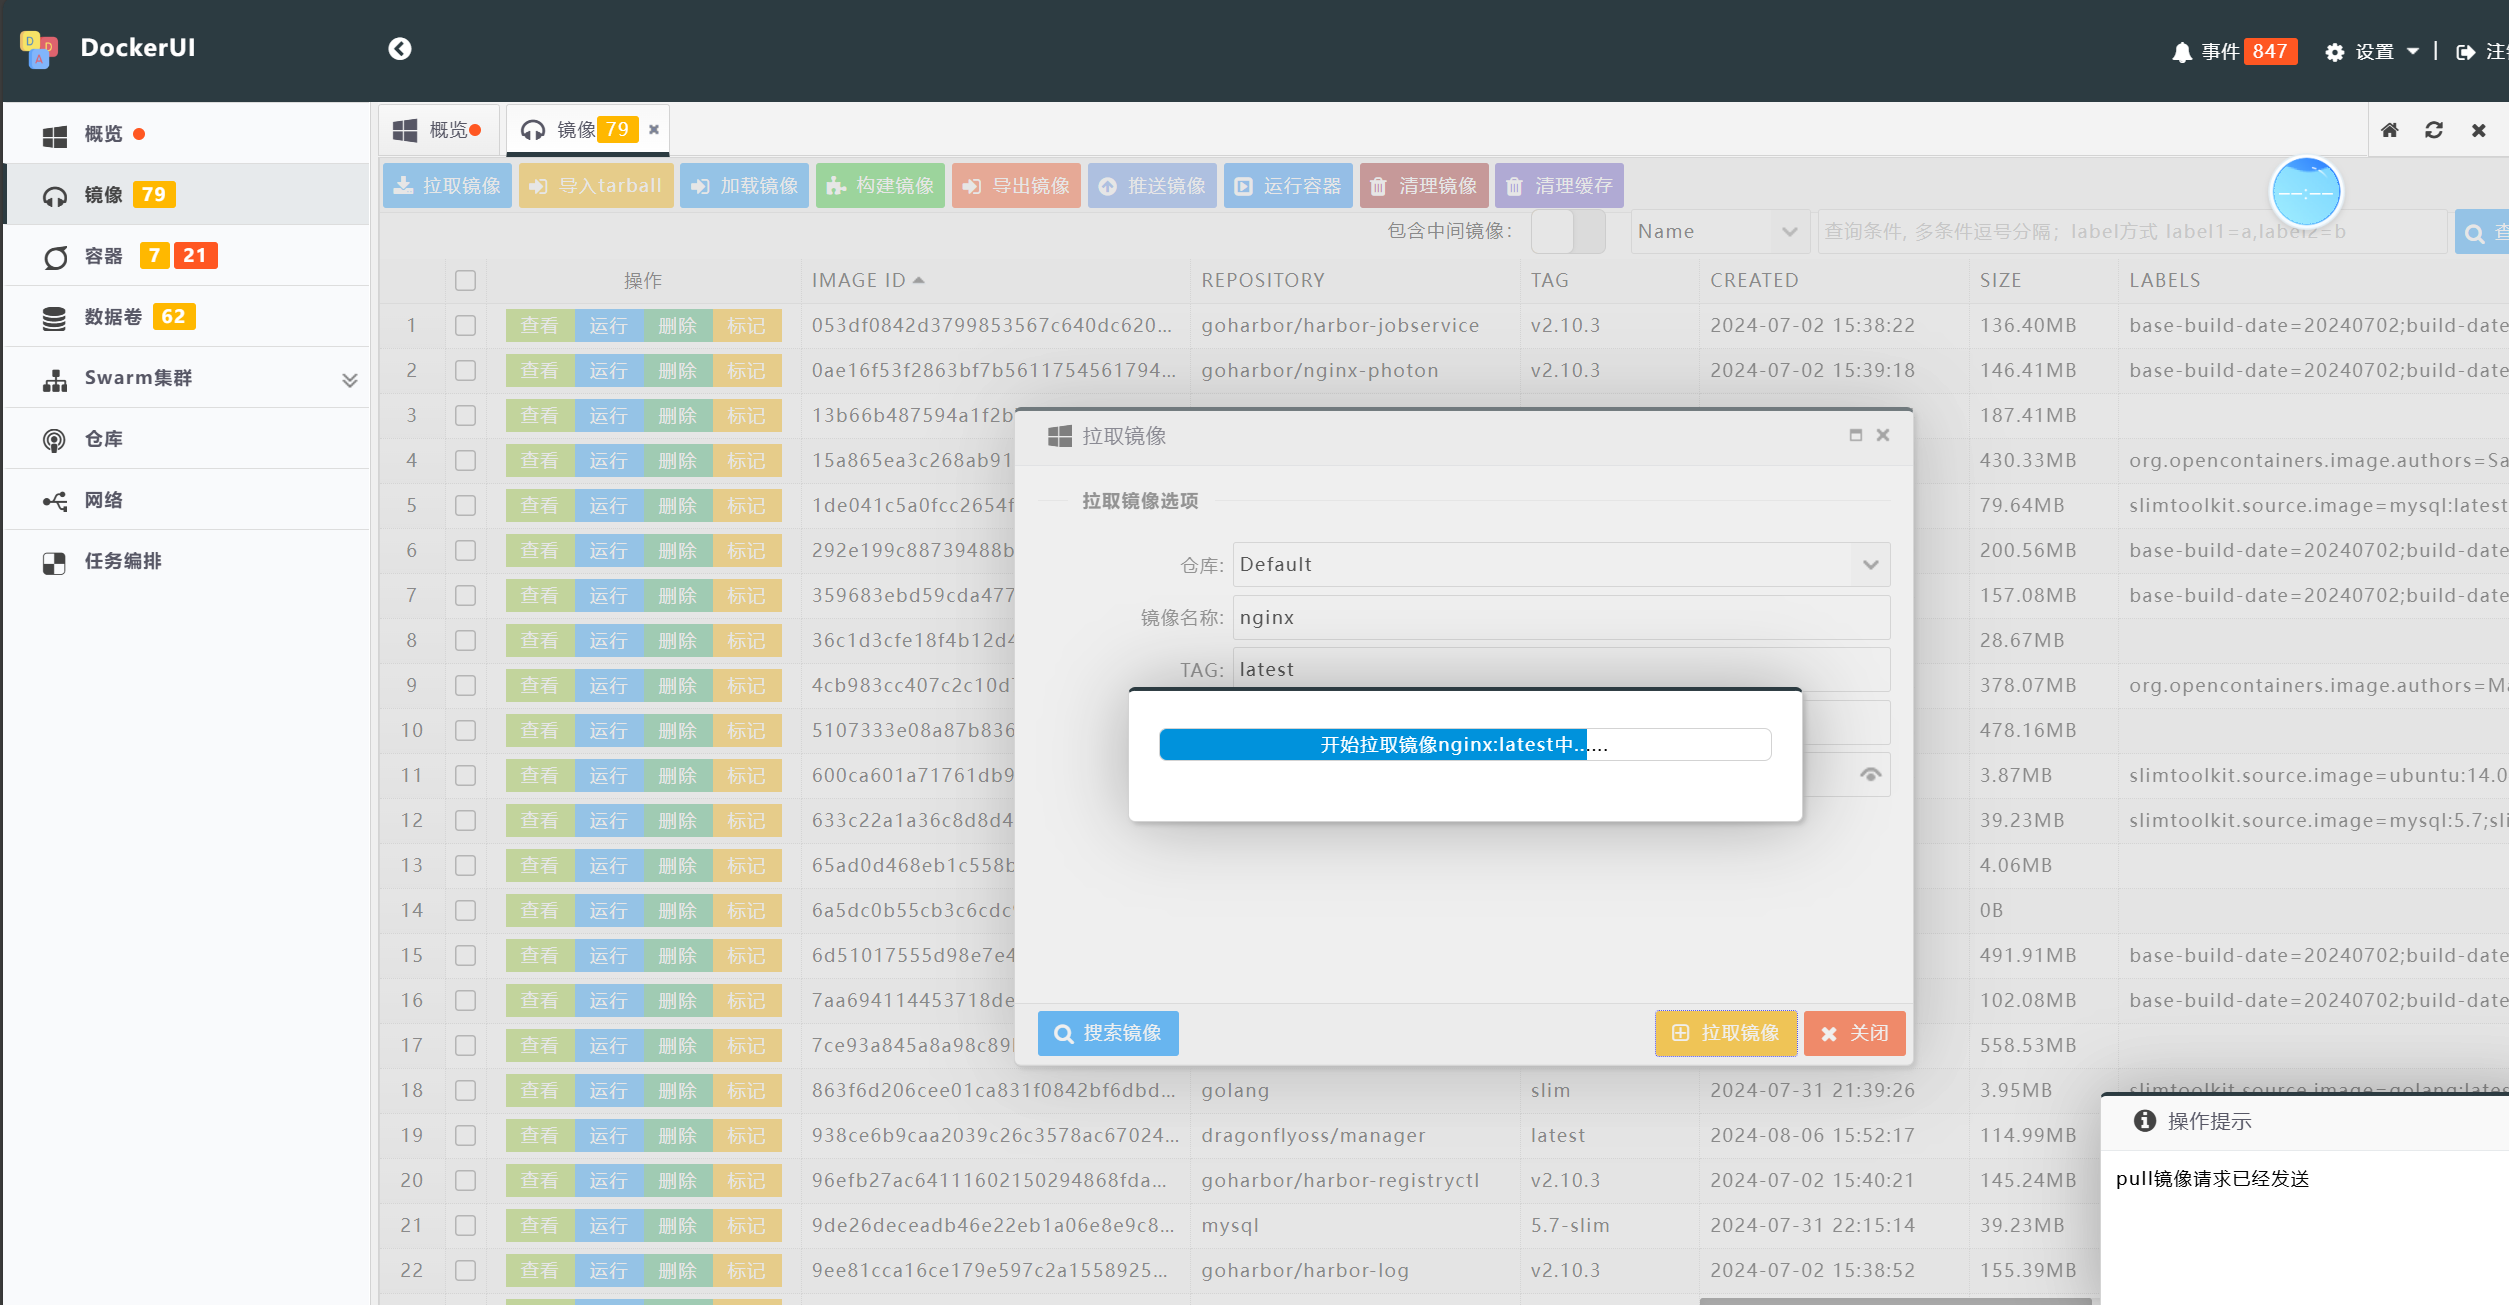Click the nginx pull progress bar

coord(1465,745)
